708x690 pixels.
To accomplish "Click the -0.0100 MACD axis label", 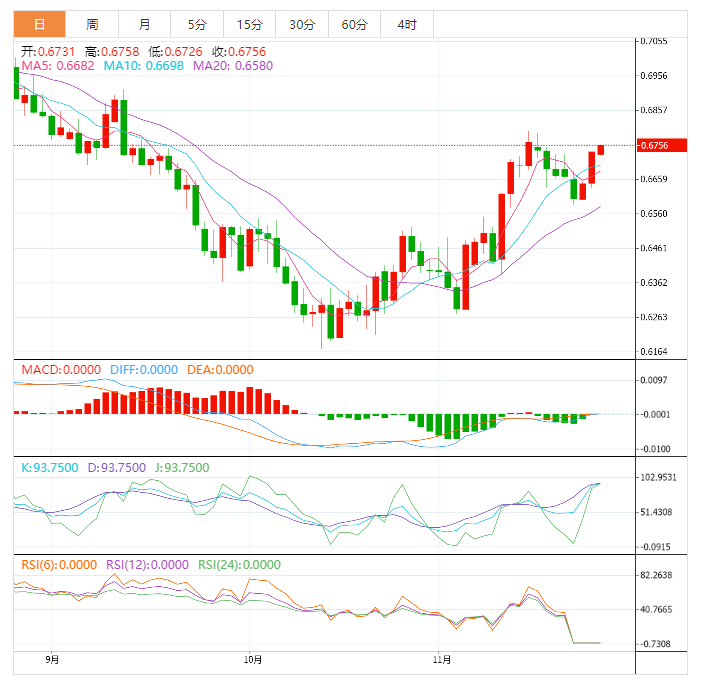I will click(654, 449).
